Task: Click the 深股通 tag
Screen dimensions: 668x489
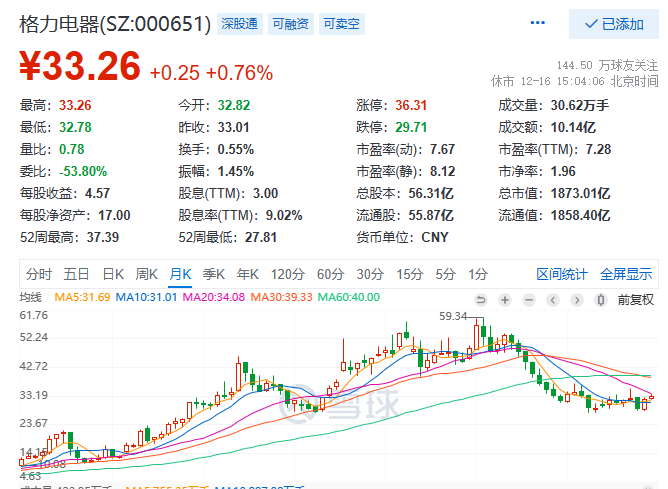Action: pos(240,24)
